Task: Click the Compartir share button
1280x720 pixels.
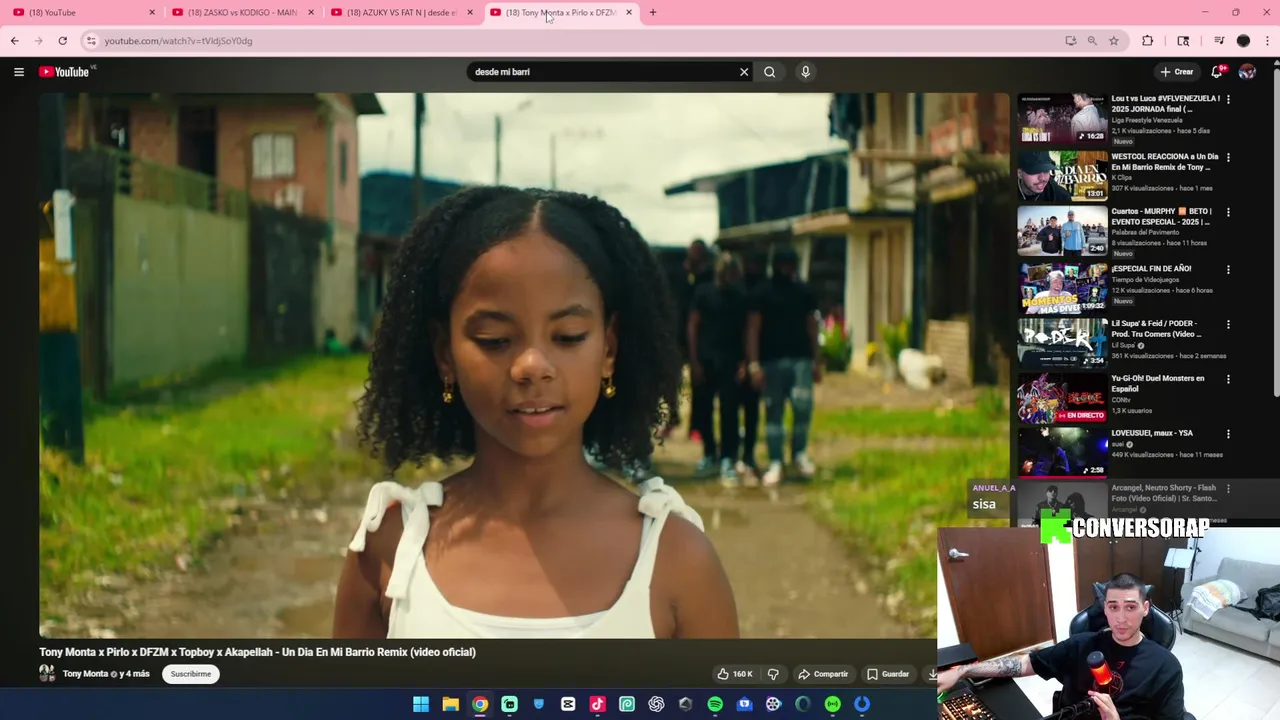Action: coord(822,674)
